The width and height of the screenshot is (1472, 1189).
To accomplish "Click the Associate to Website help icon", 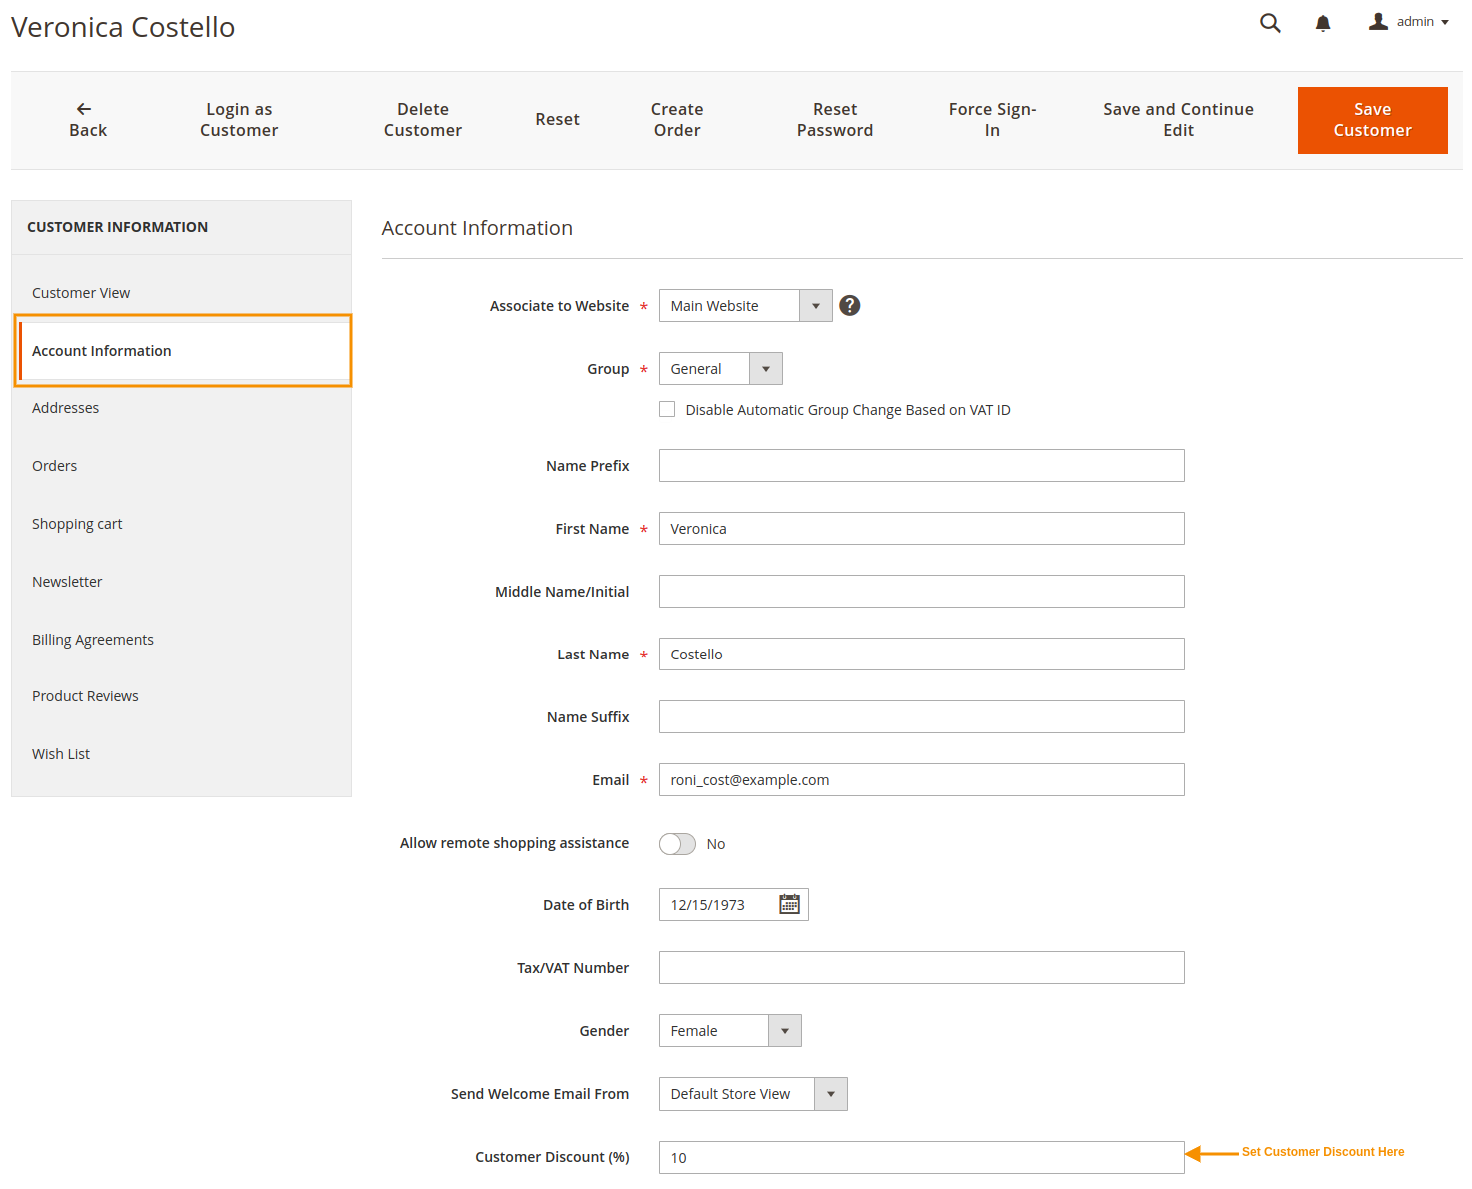I will 849,305.
